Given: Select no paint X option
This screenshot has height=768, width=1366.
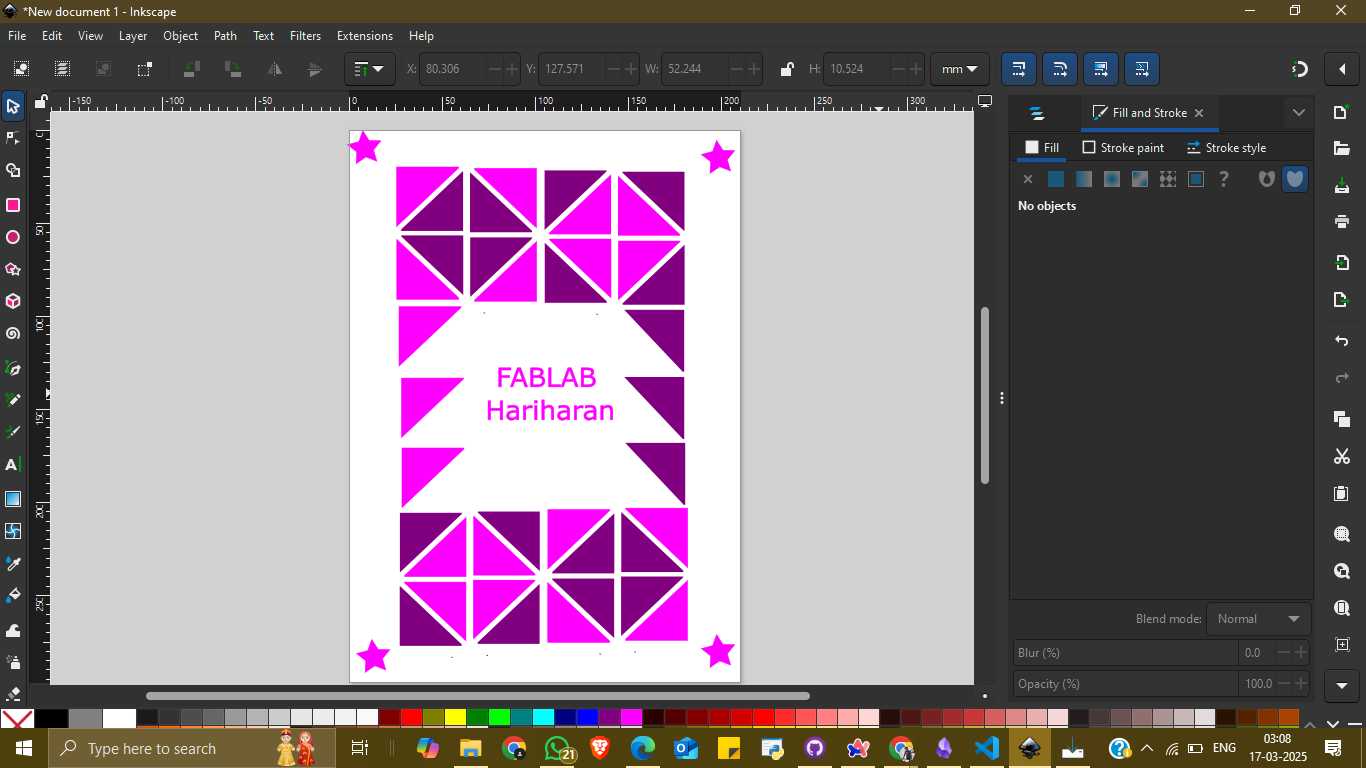Looking at the screenshot, I should point(1028,180).
